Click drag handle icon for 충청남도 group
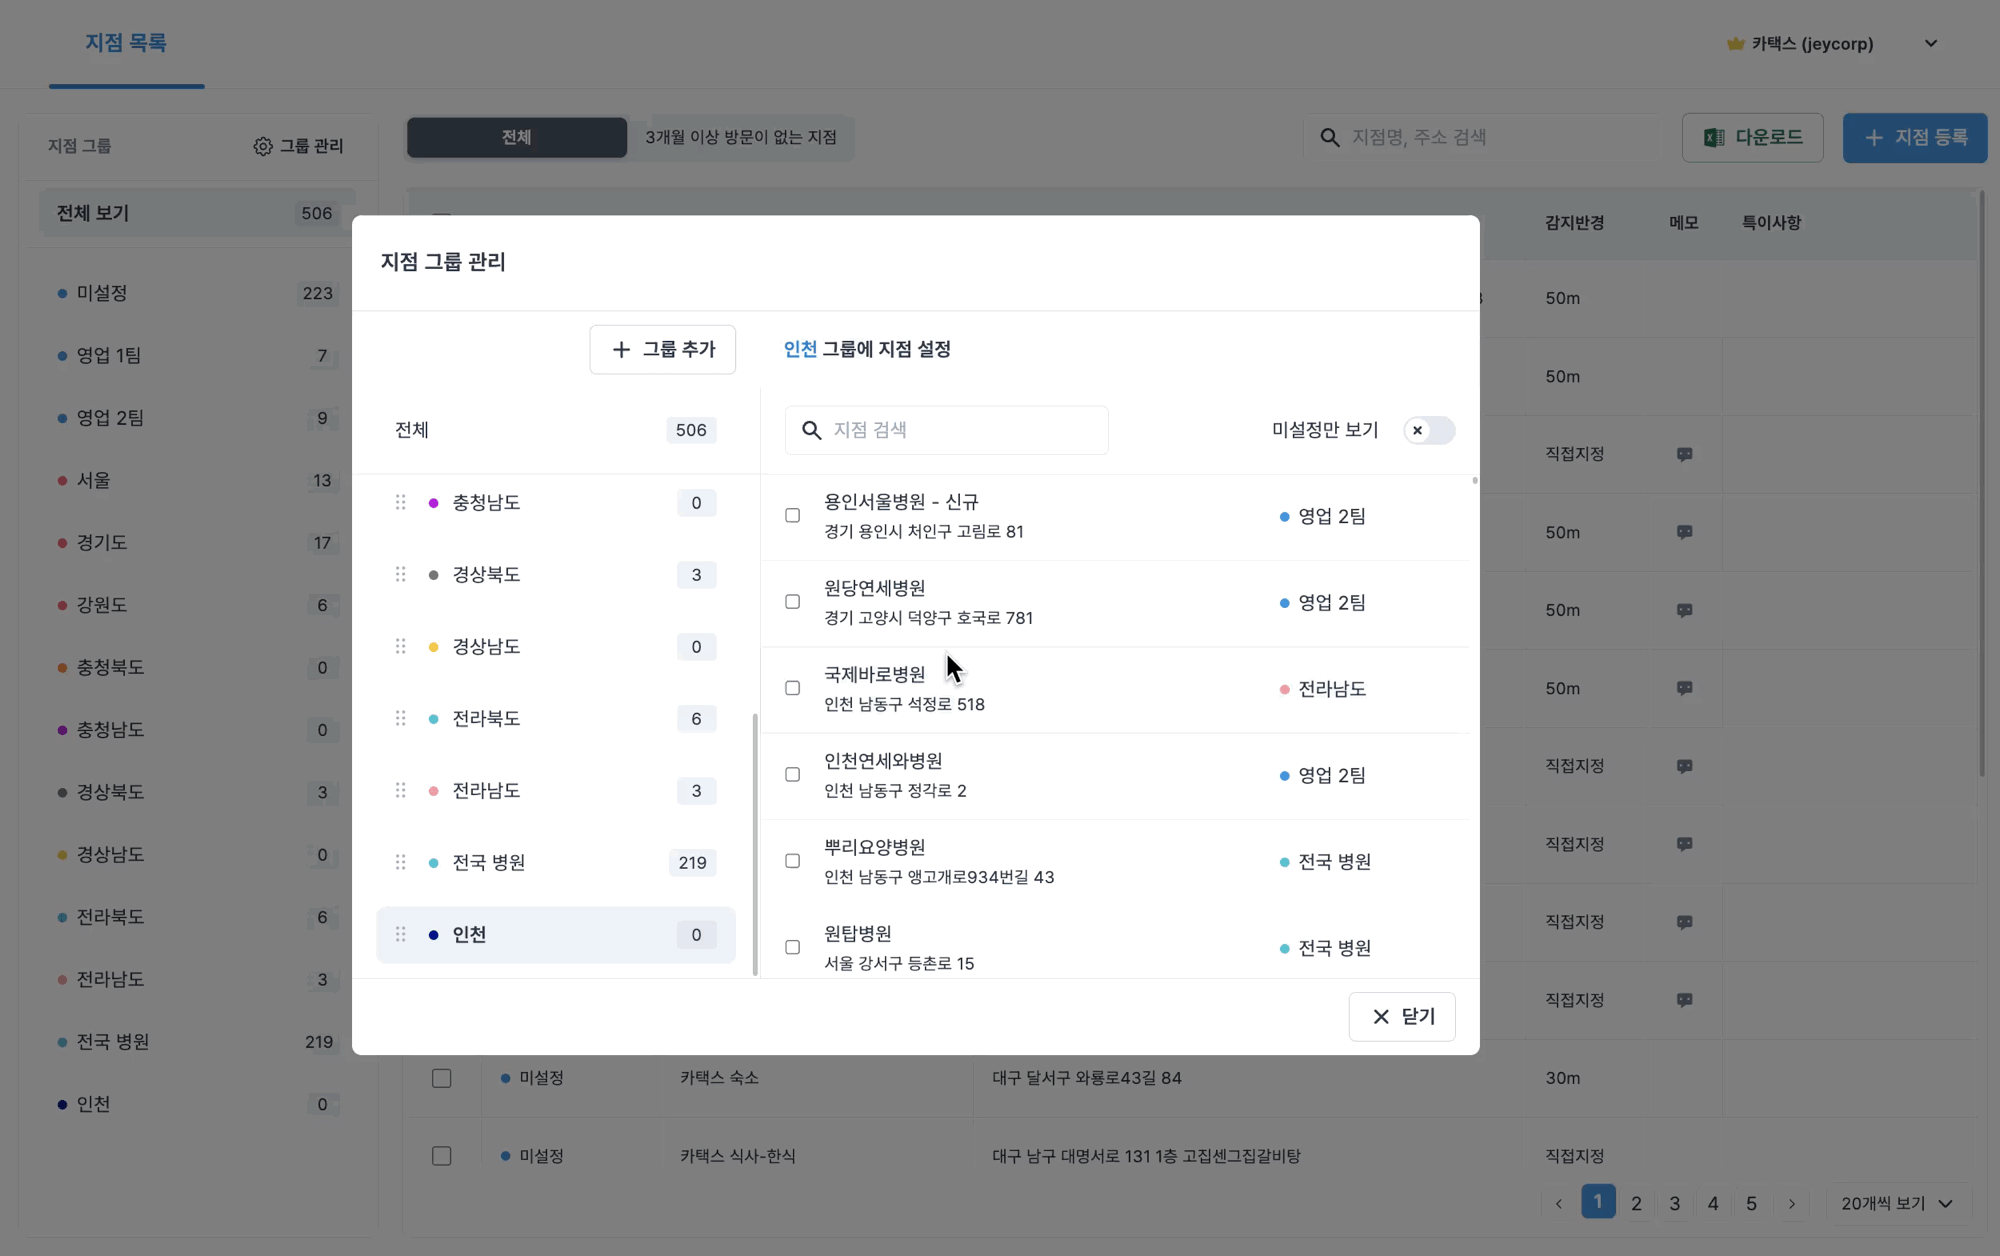The image size is (2000, 1256). [400, 502]
